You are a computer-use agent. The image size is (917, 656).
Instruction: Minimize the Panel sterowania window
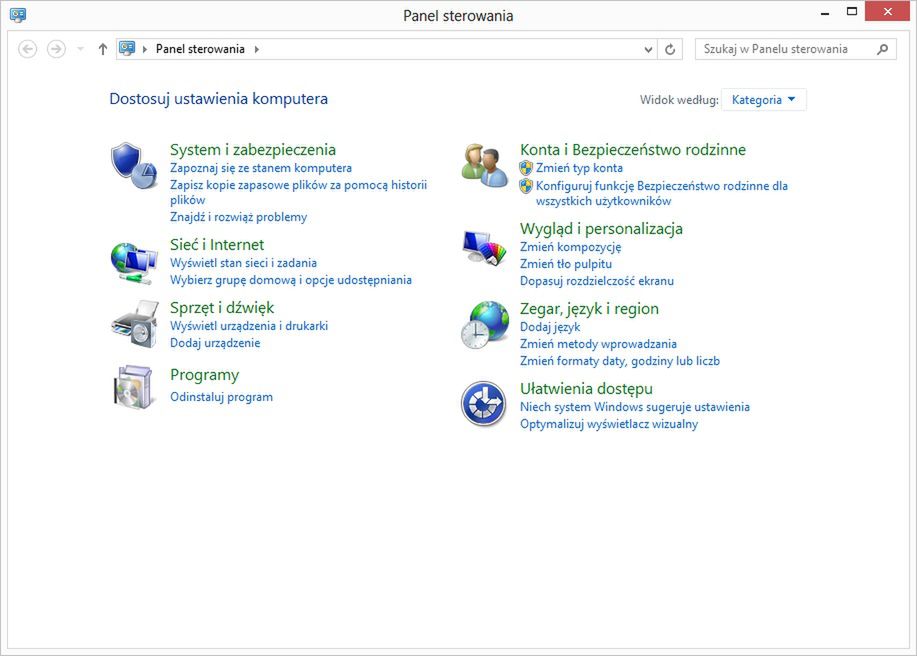825,12
